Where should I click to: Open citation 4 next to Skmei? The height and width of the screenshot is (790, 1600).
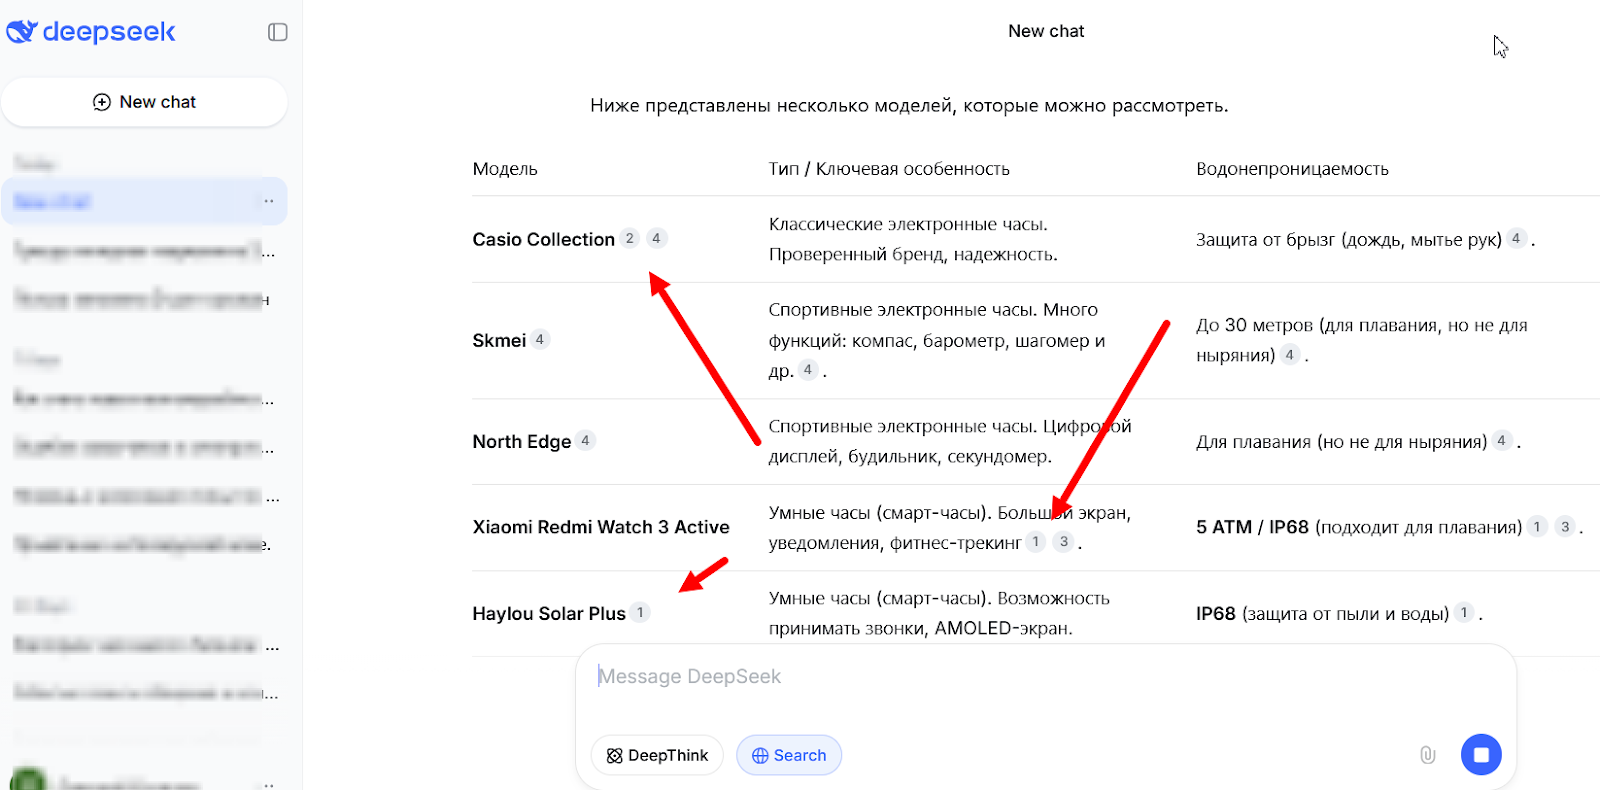(x=539, y=339)
